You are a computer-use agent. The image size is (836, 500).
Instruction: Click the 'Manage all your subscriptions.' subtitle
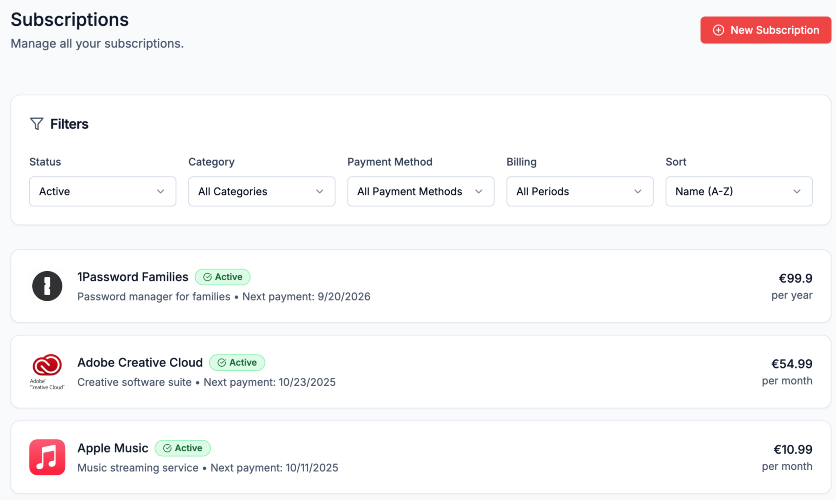pos(97,44)
